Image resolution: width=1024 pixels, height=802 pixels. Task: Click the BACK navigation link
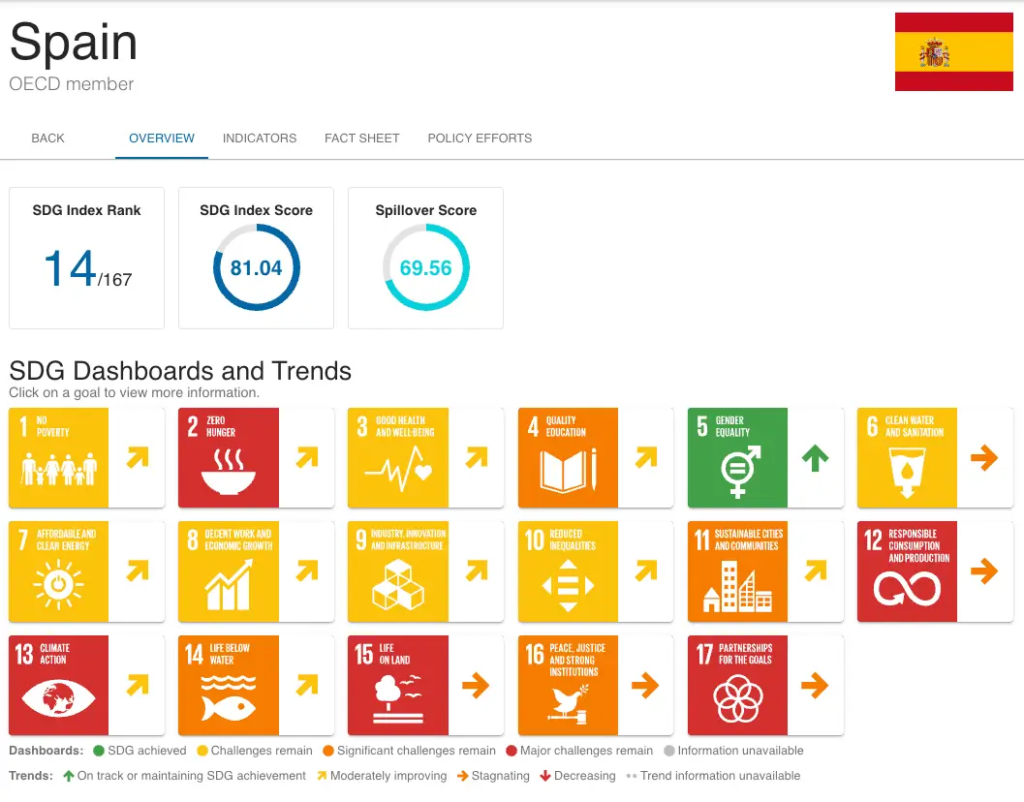click(47, 138)
